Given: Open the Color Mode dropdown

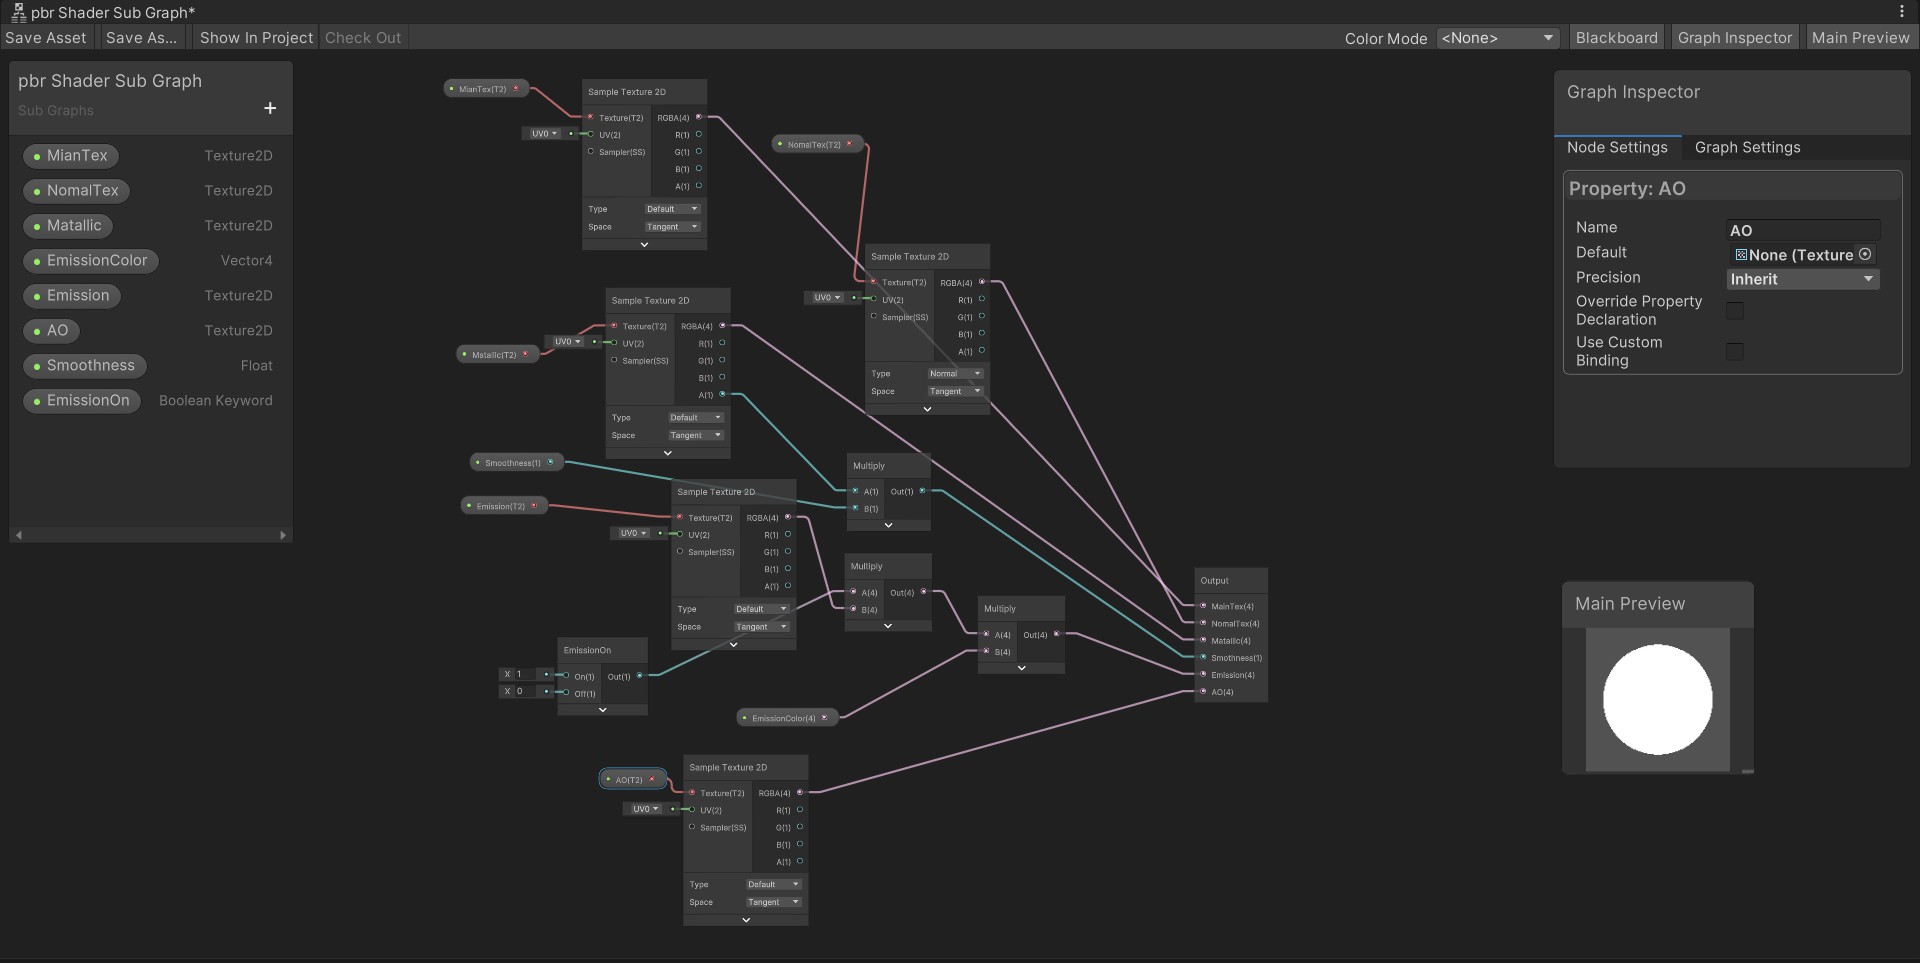Looking at the screenshot, I should (1498, 38).
